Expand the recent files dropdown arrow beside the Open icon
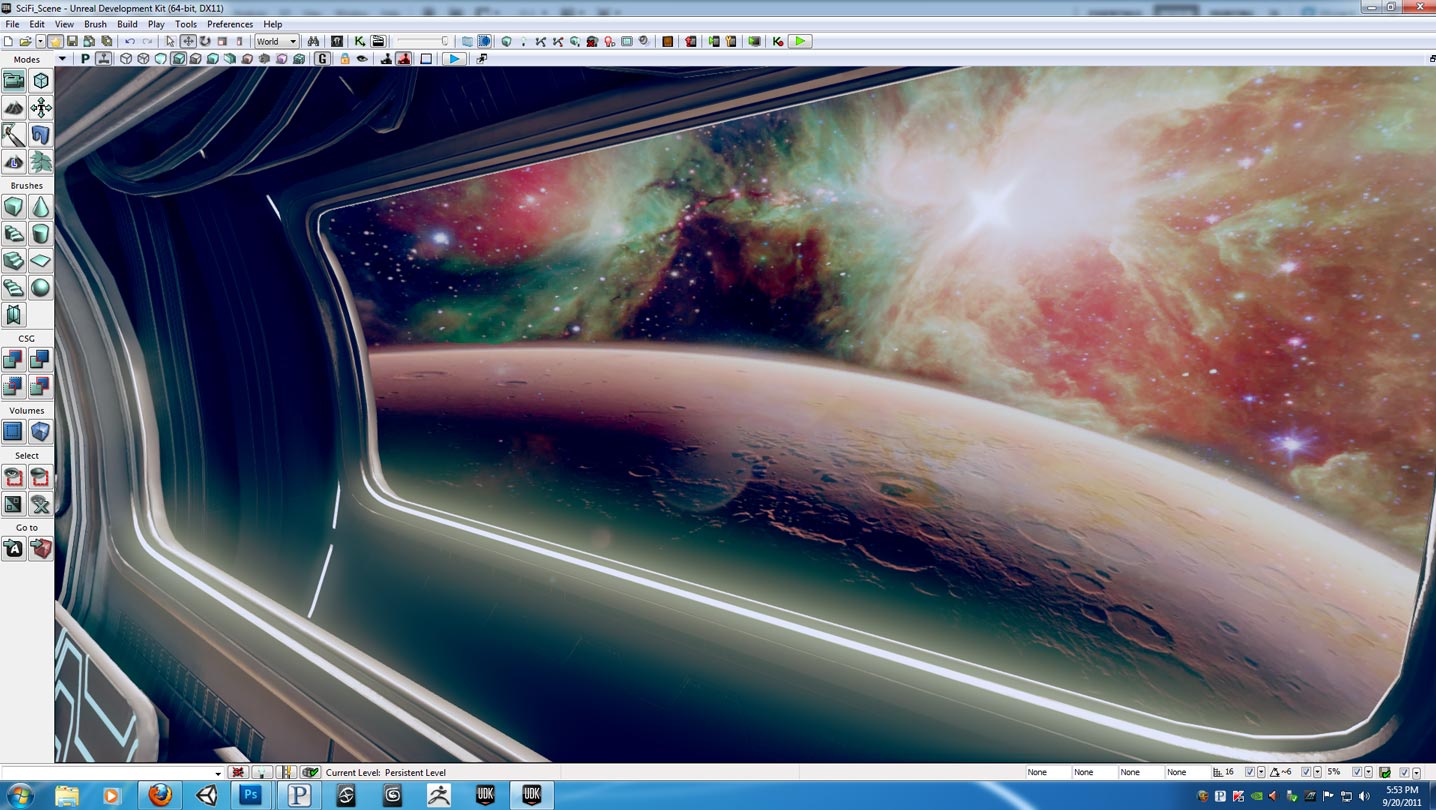This screenshot has height=810, width=1436. (41, 41)
